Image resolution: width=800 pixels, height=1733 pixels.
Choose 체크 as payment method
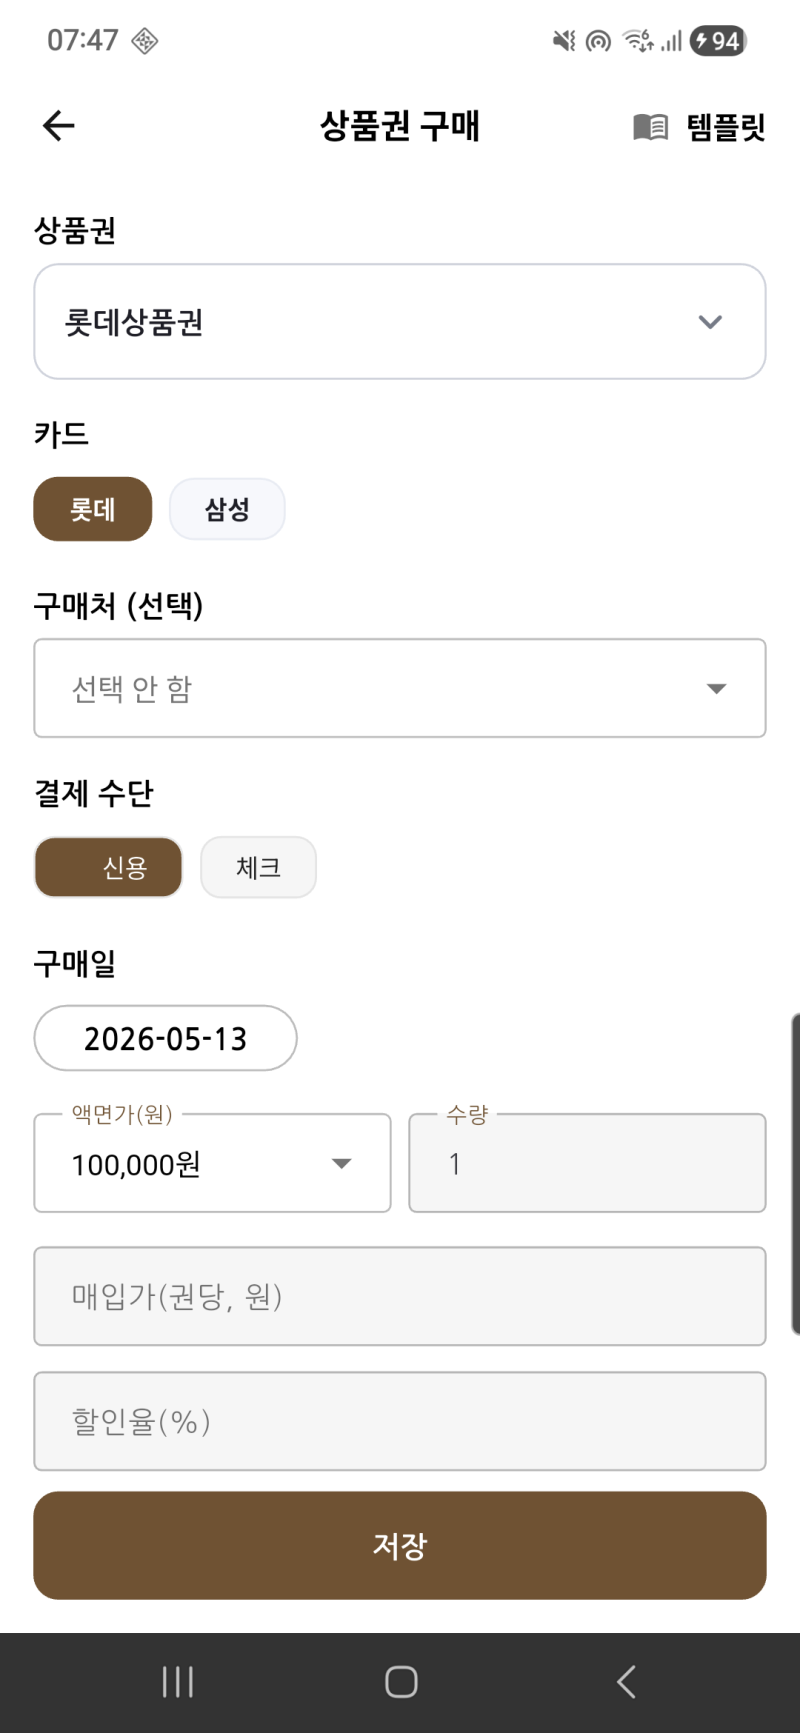click(258, 867)
